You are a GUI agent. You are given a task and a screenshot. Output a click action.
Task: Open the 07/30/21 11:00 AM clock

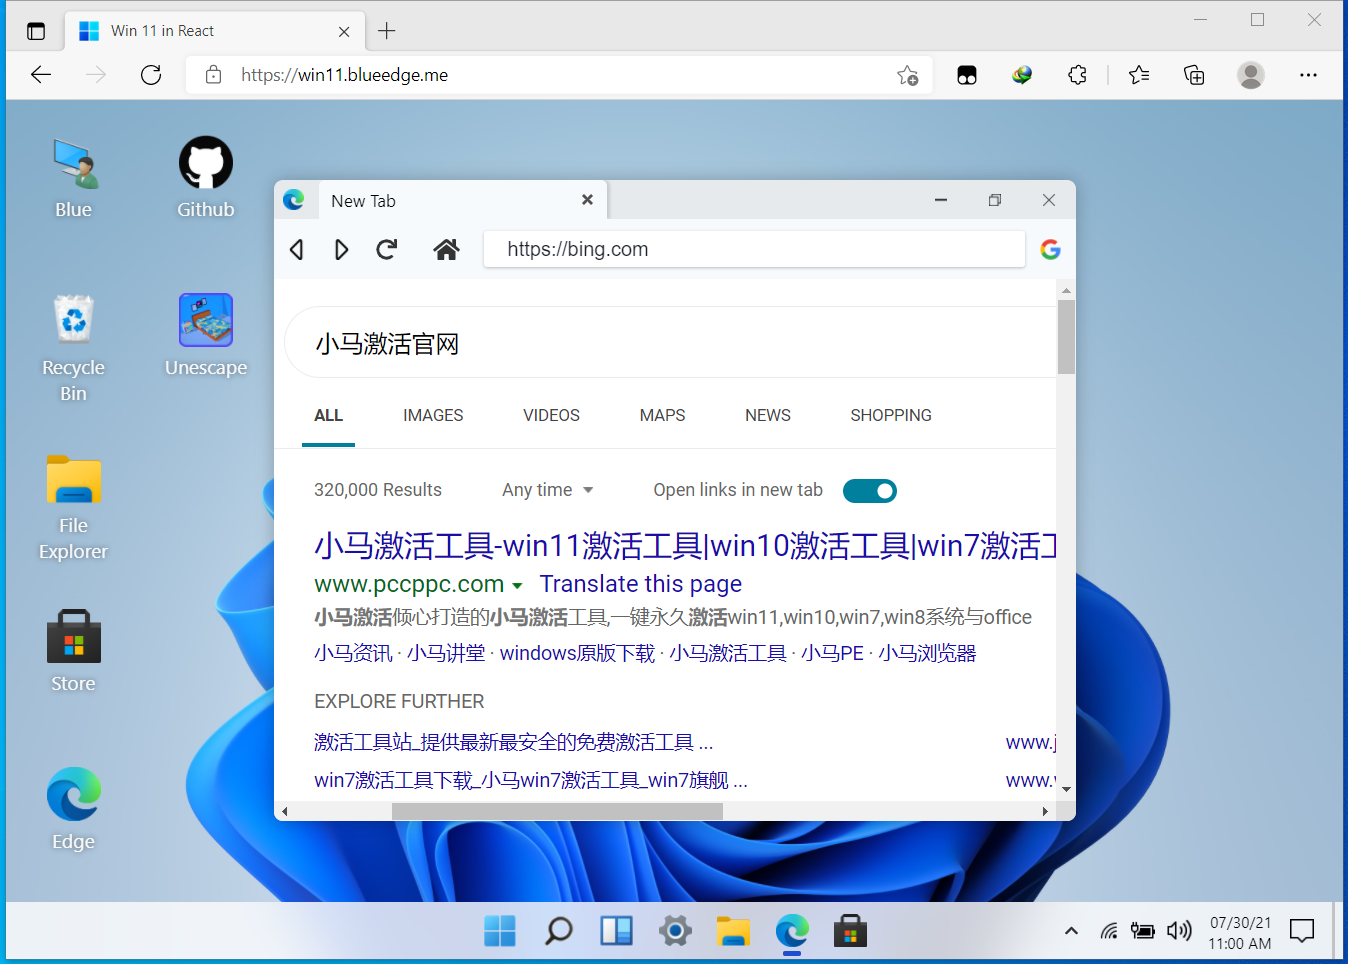pyautogui.click(x=1240, y=933)
